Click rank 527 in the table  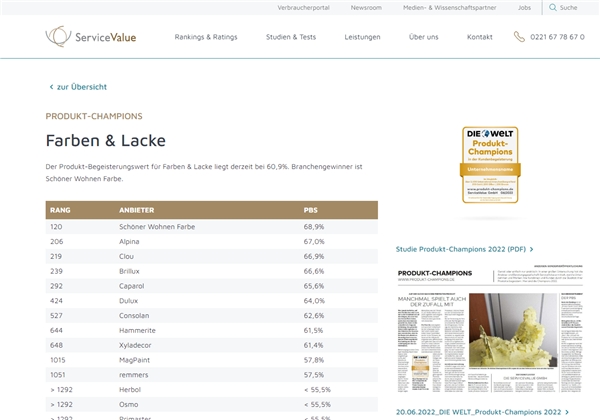point(56,316)
